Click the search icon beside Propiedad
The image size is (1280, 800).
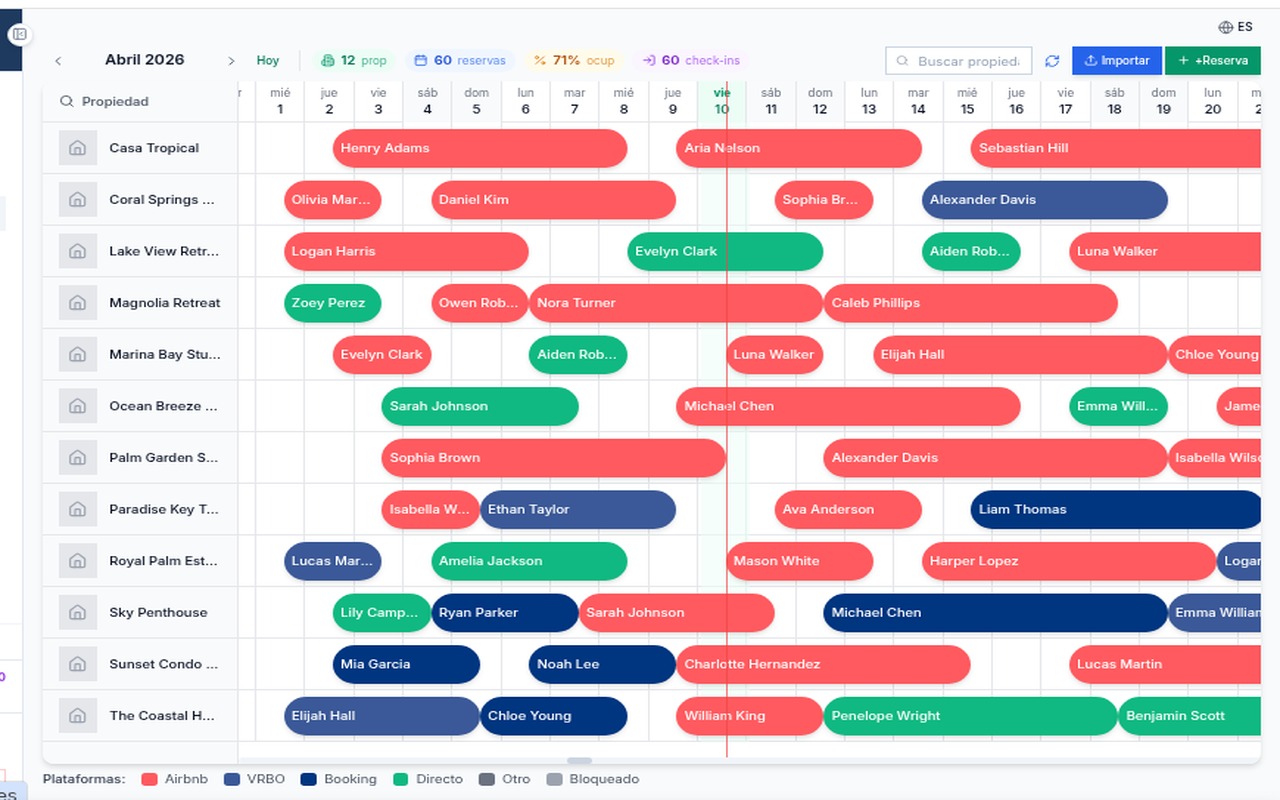(x=67, y=101)
